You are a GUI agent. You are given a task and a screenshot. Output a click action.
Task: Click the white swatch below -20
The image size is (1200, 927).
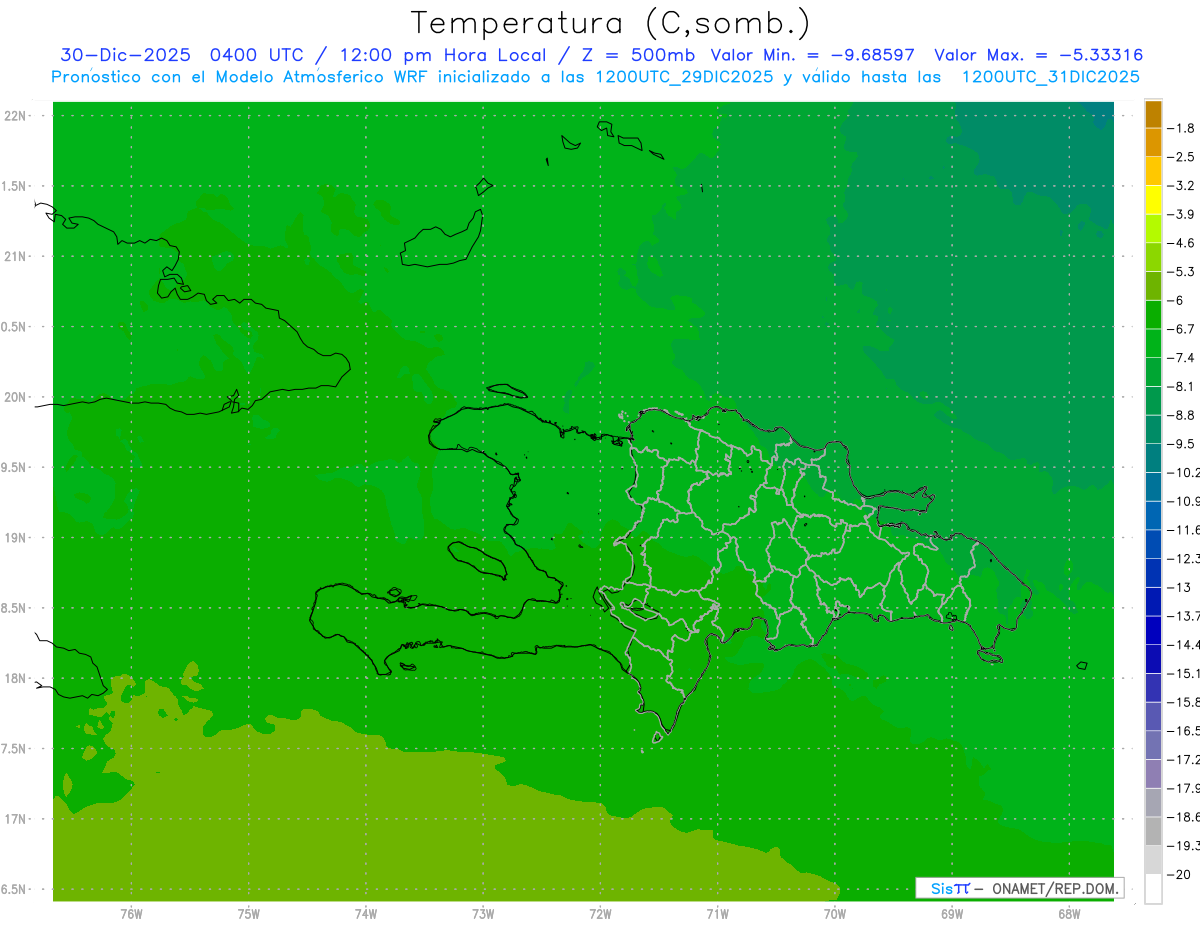(x=1153, y=889)
